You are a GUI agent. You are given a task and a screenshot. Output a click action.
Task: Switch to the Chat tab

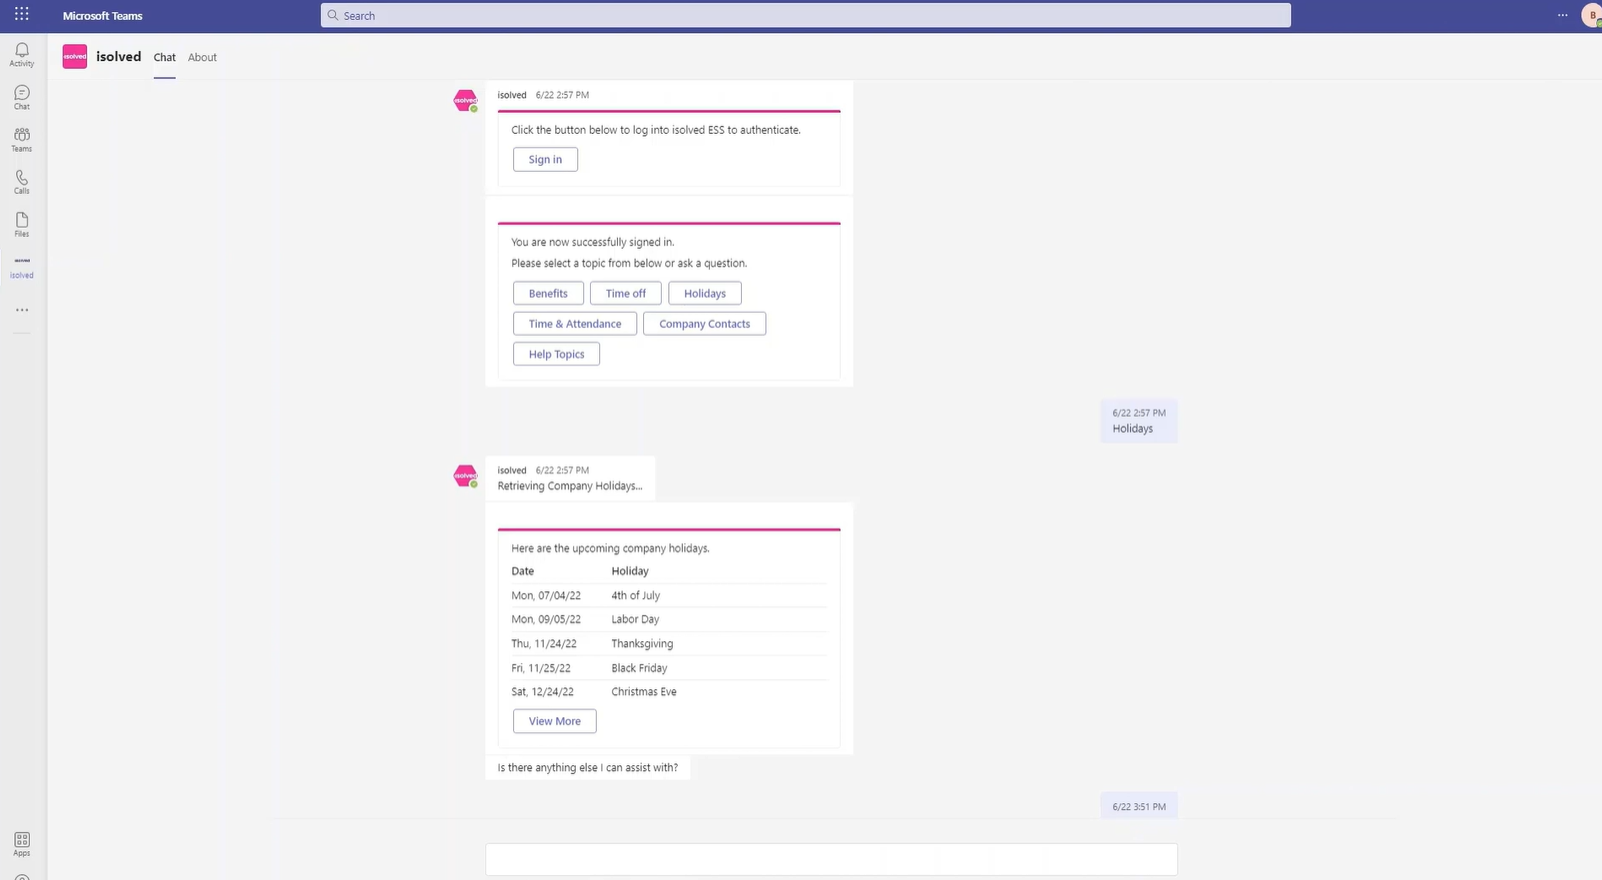164,57
